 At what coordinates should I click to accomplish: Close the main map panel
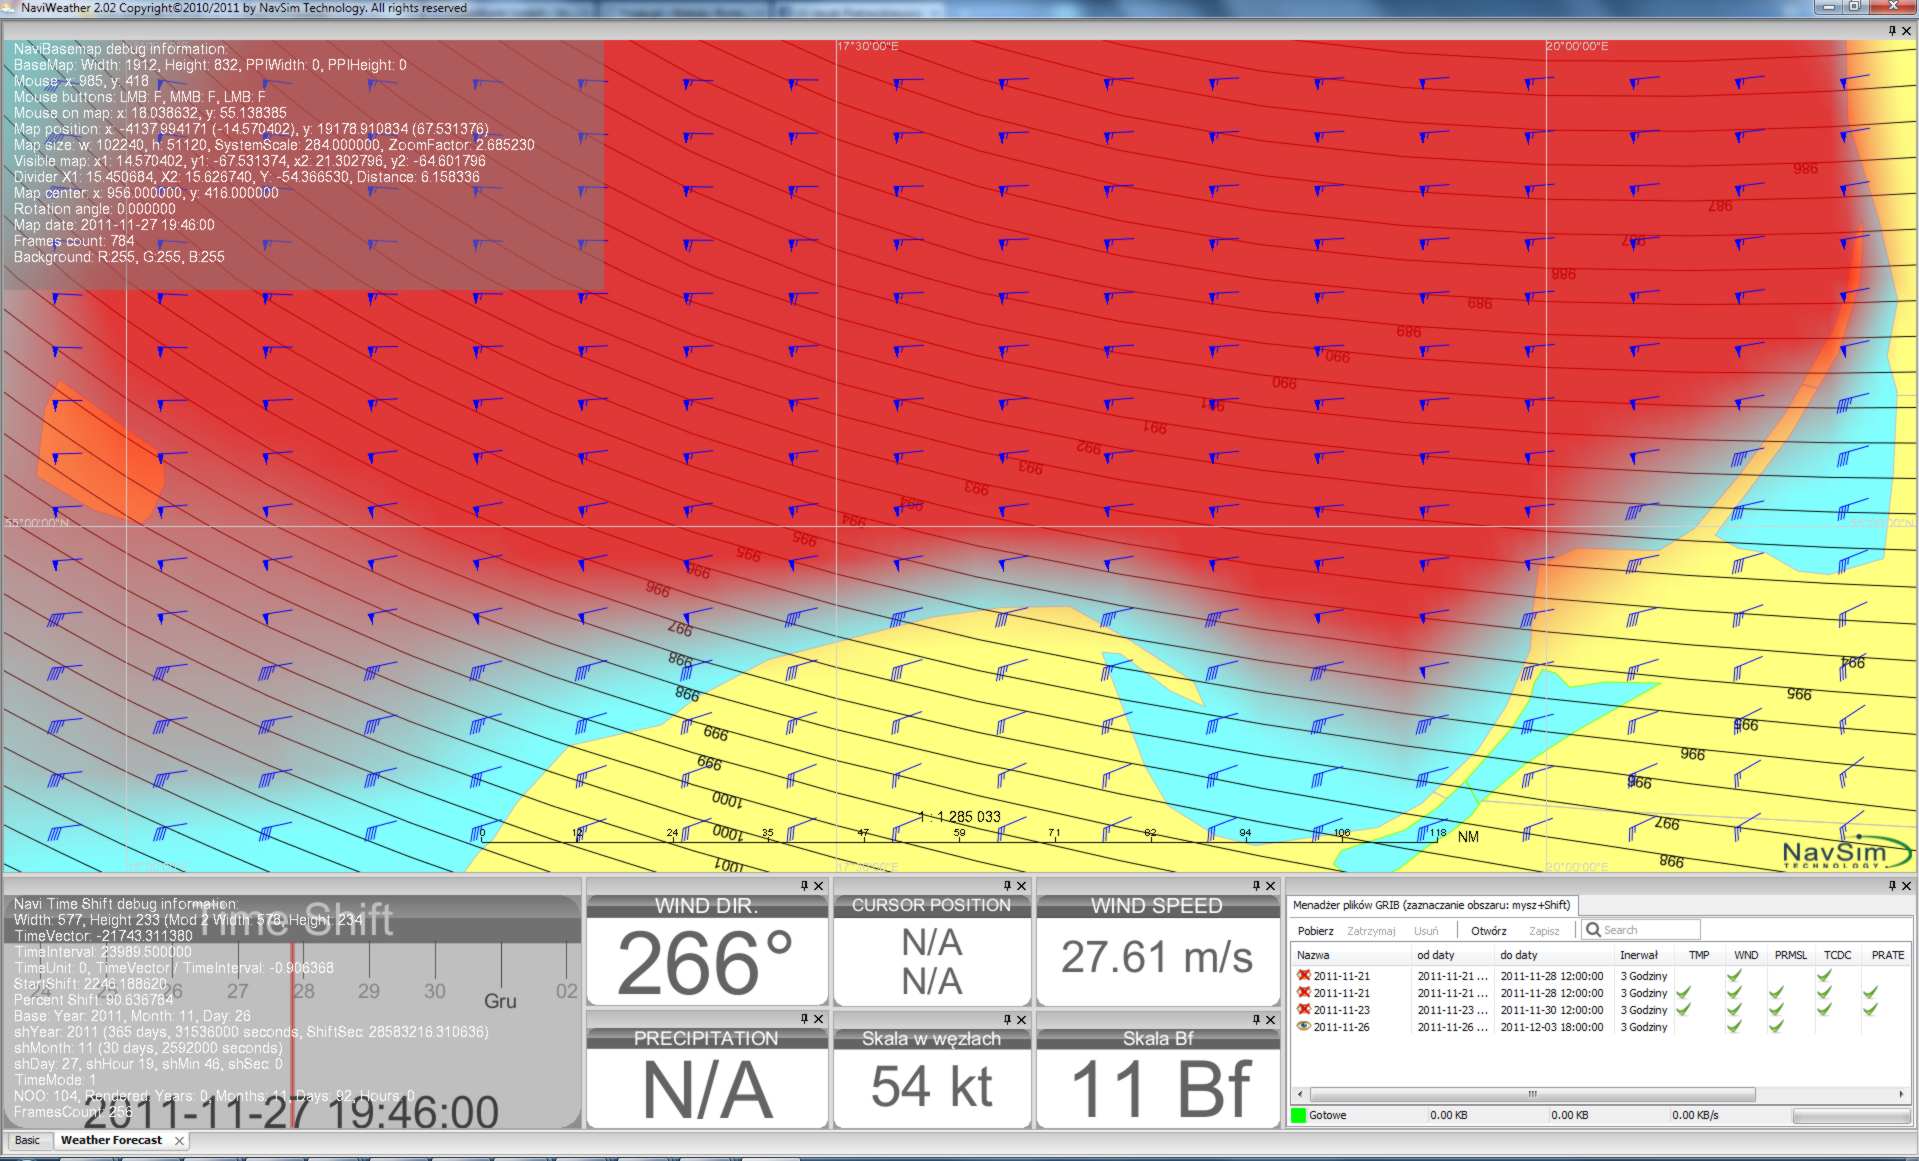click(1906, 31)
